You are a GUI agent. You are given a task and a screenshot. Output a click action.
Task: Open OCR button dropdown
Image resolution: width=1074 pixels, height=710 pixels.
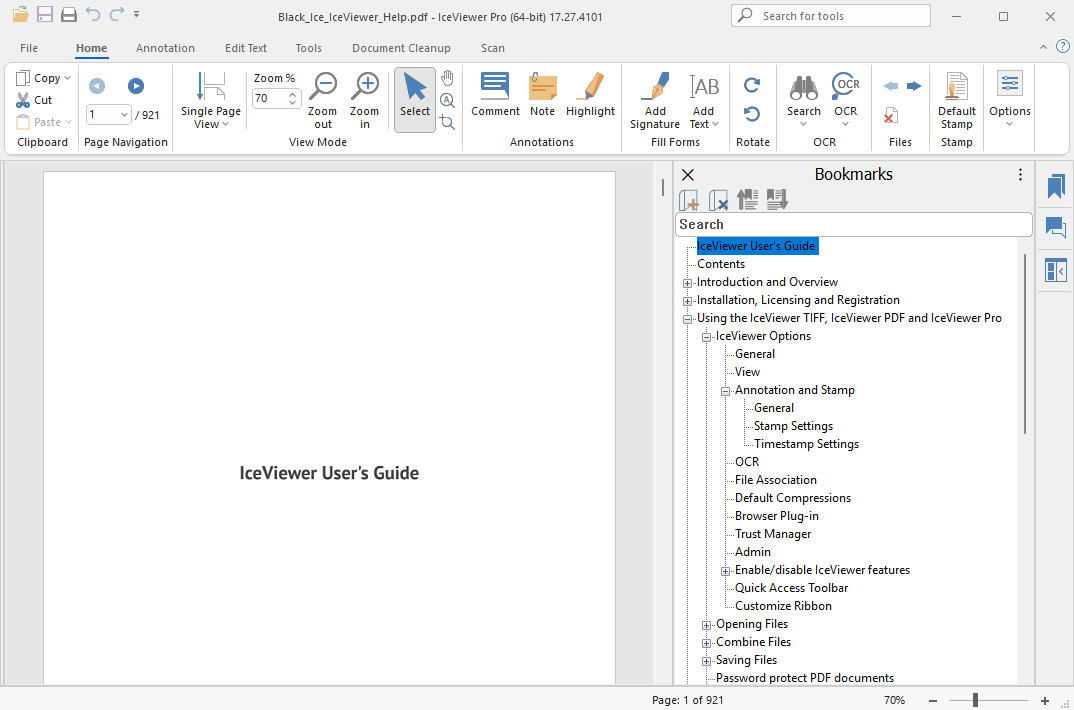pos(845,124)
